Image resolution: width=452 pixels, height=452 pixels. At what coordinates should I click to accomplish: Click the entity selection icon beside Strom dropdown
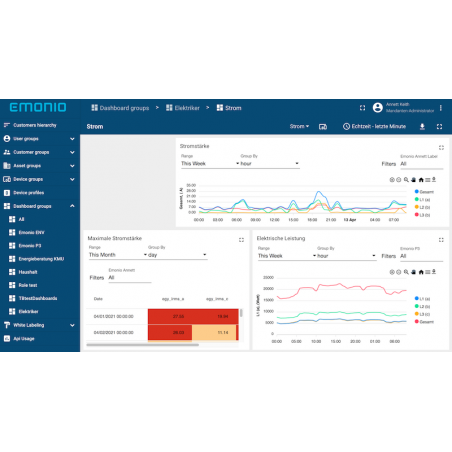click(323, 127)
